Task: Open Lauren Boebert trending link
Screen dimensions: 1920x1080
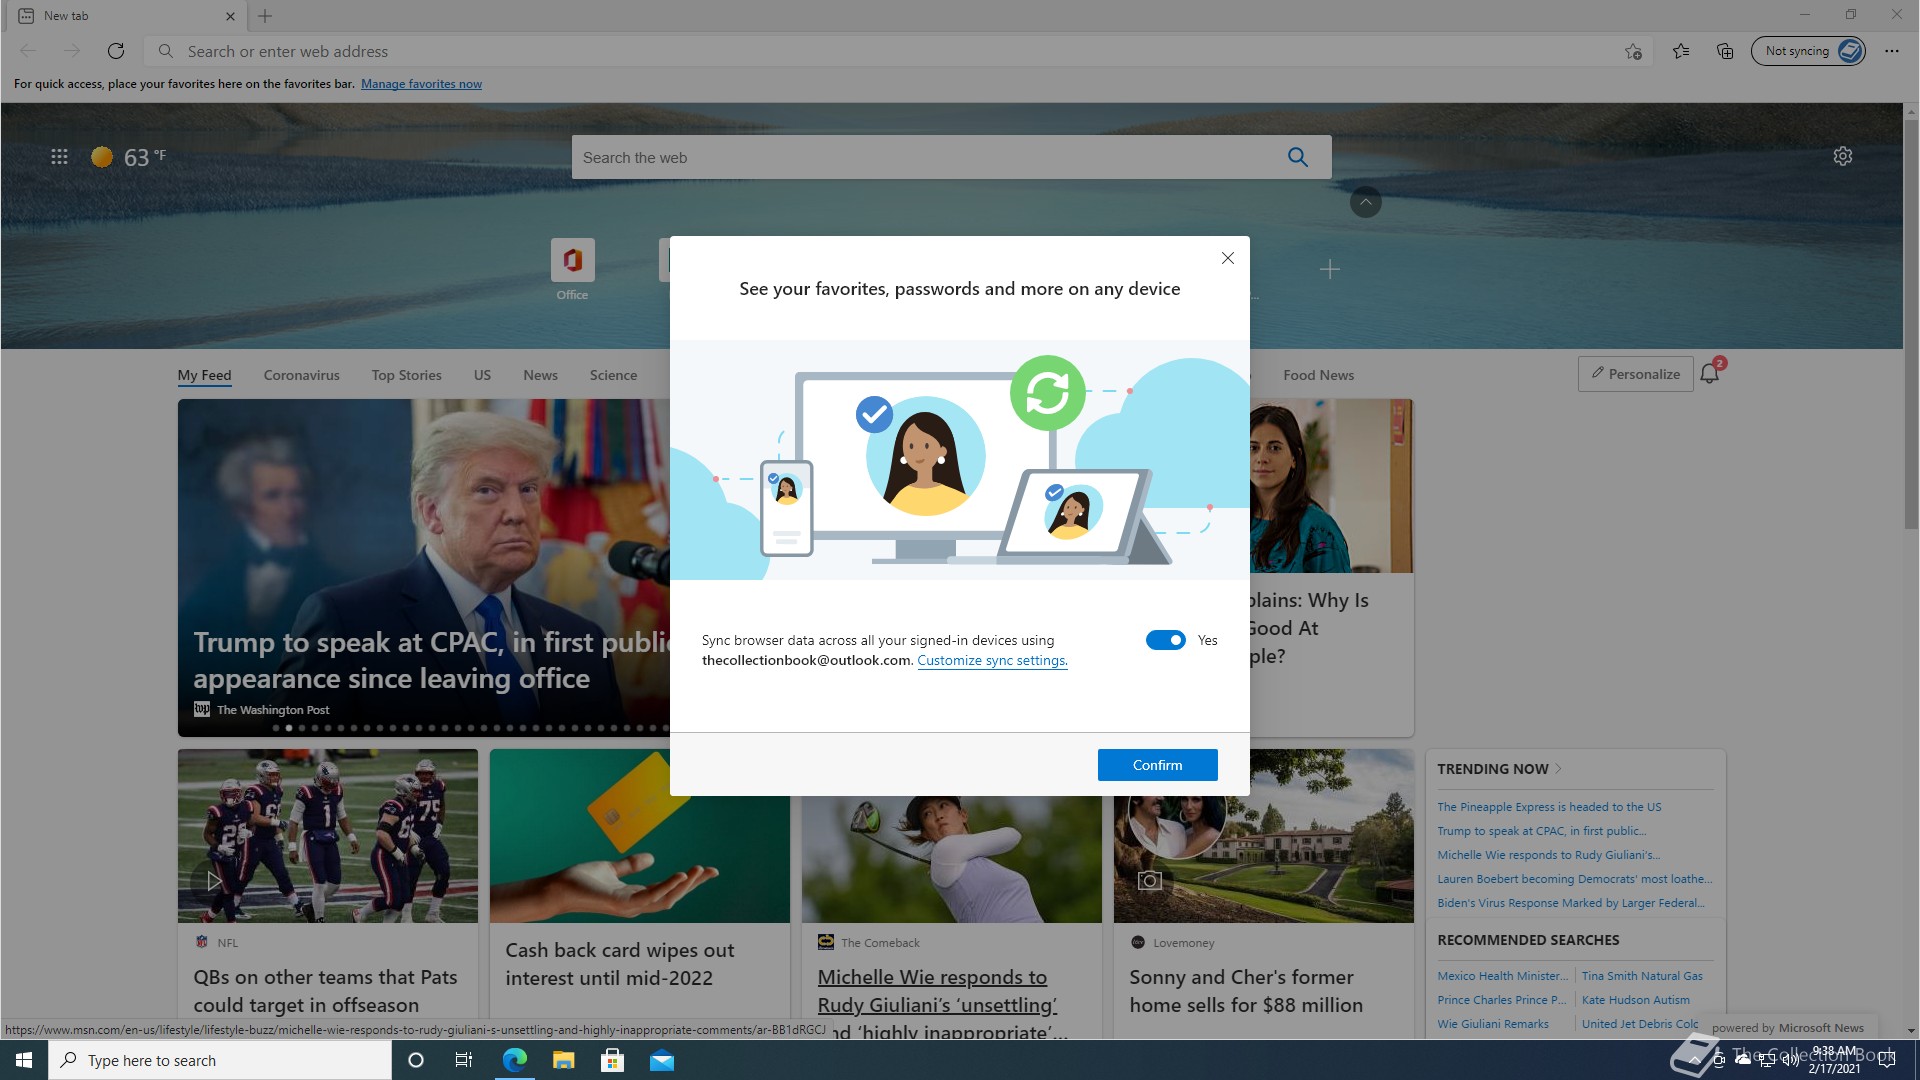Action: [x=1574, y=879]
